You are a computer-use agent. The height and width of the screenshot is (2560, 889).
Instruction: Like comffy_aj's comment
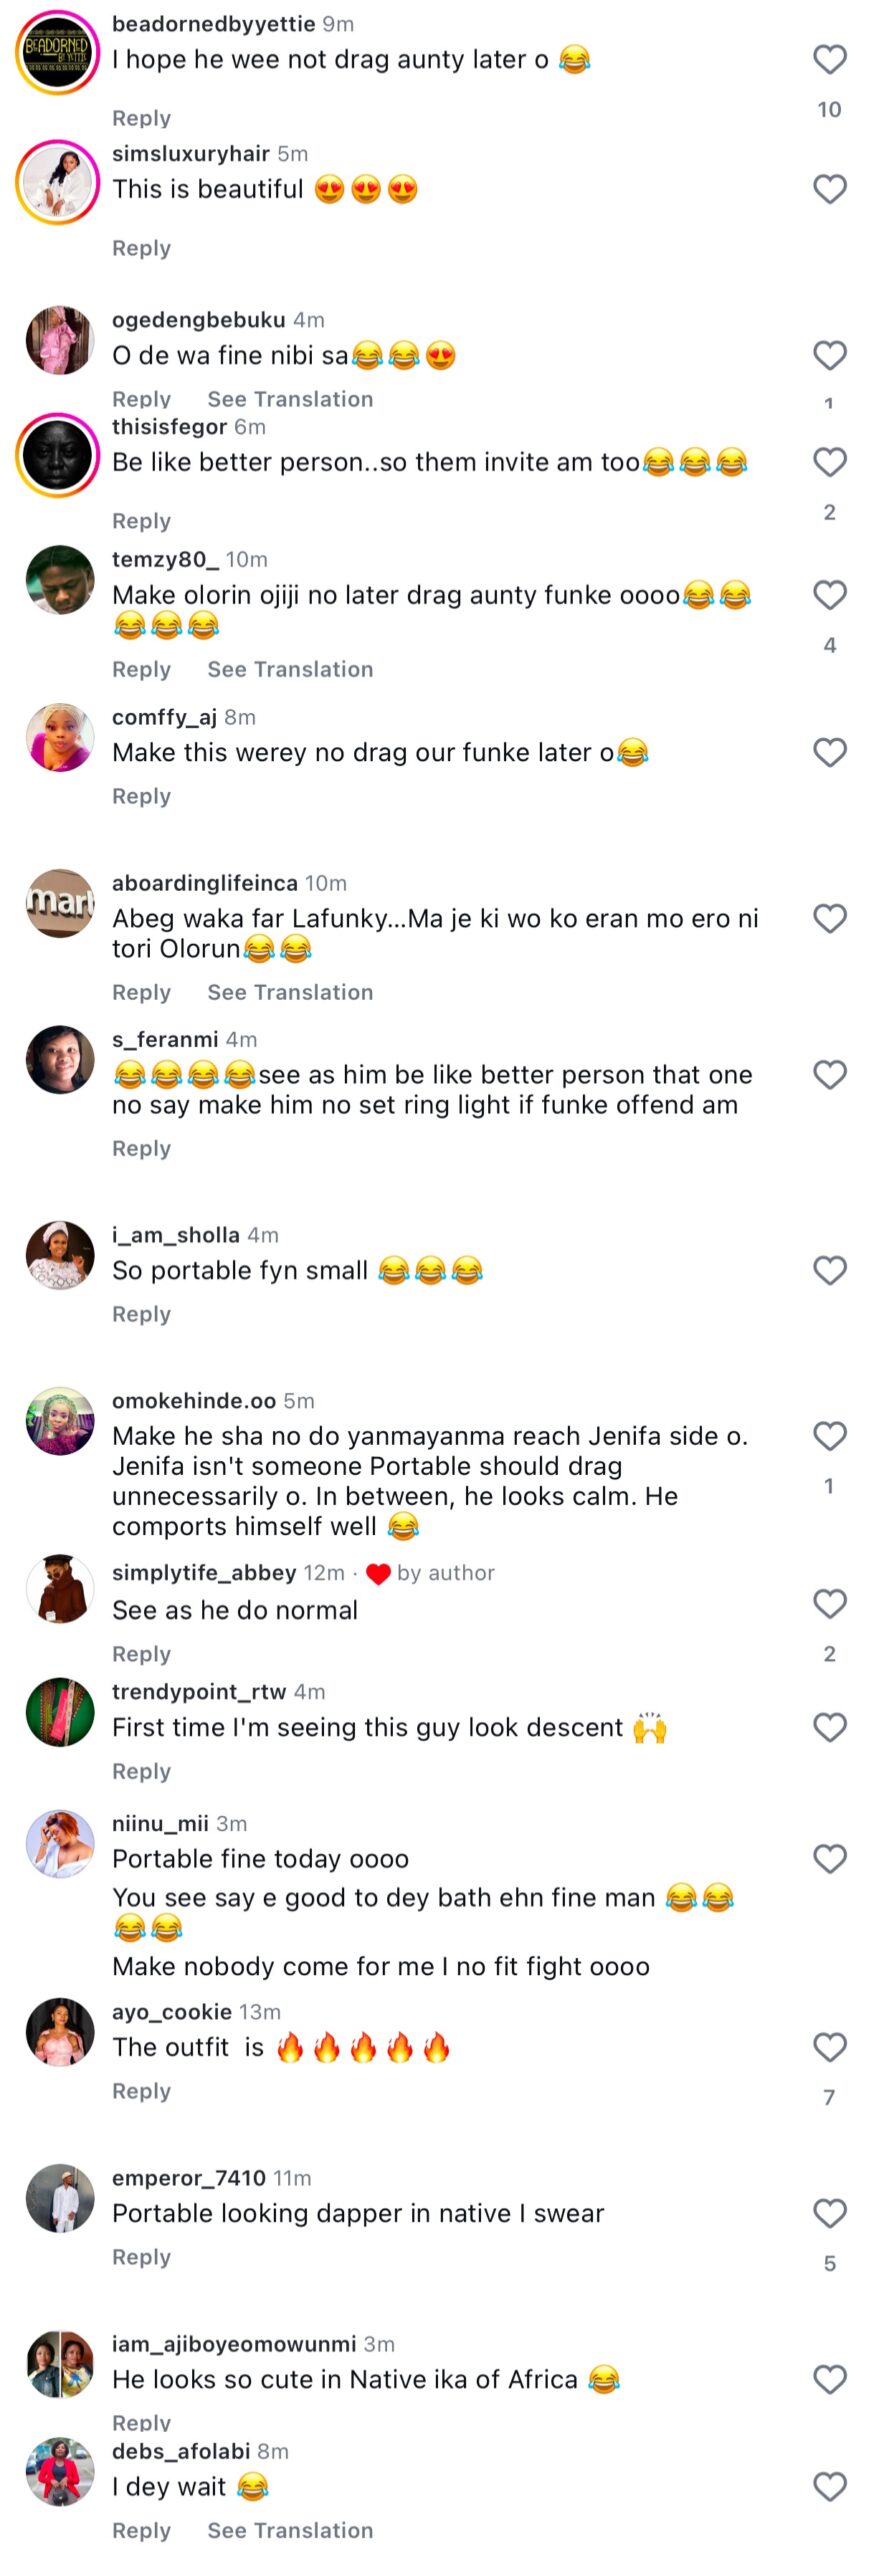(829, 752)
